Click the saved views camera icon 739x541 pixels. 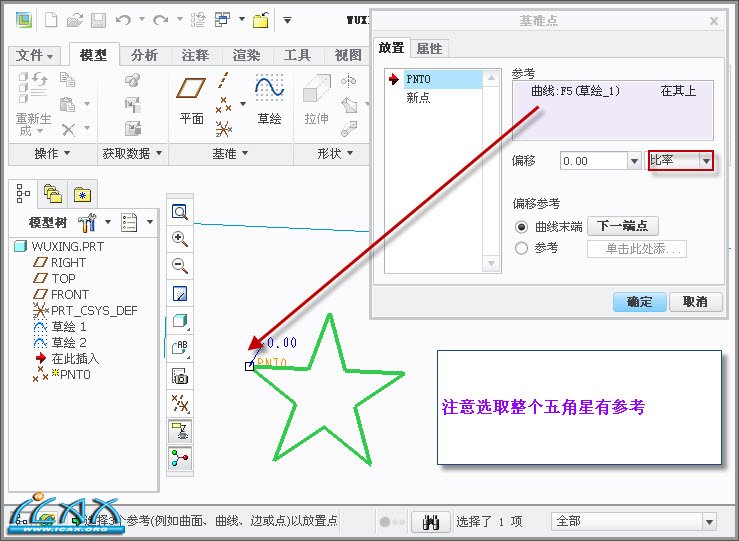(180, 377)
